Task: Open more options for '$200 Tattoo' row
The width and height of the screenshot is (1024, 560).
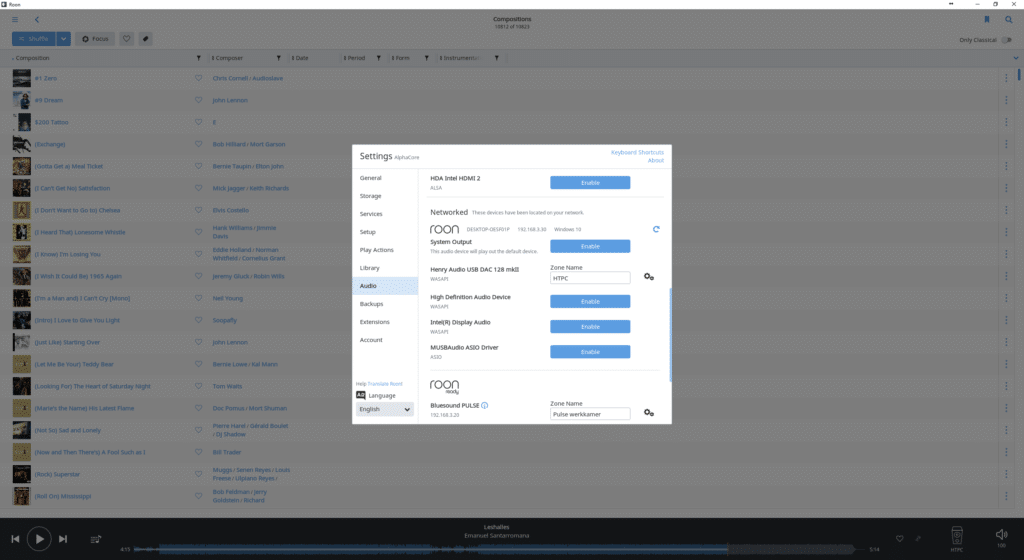Action: click(x=1006, y=122)
